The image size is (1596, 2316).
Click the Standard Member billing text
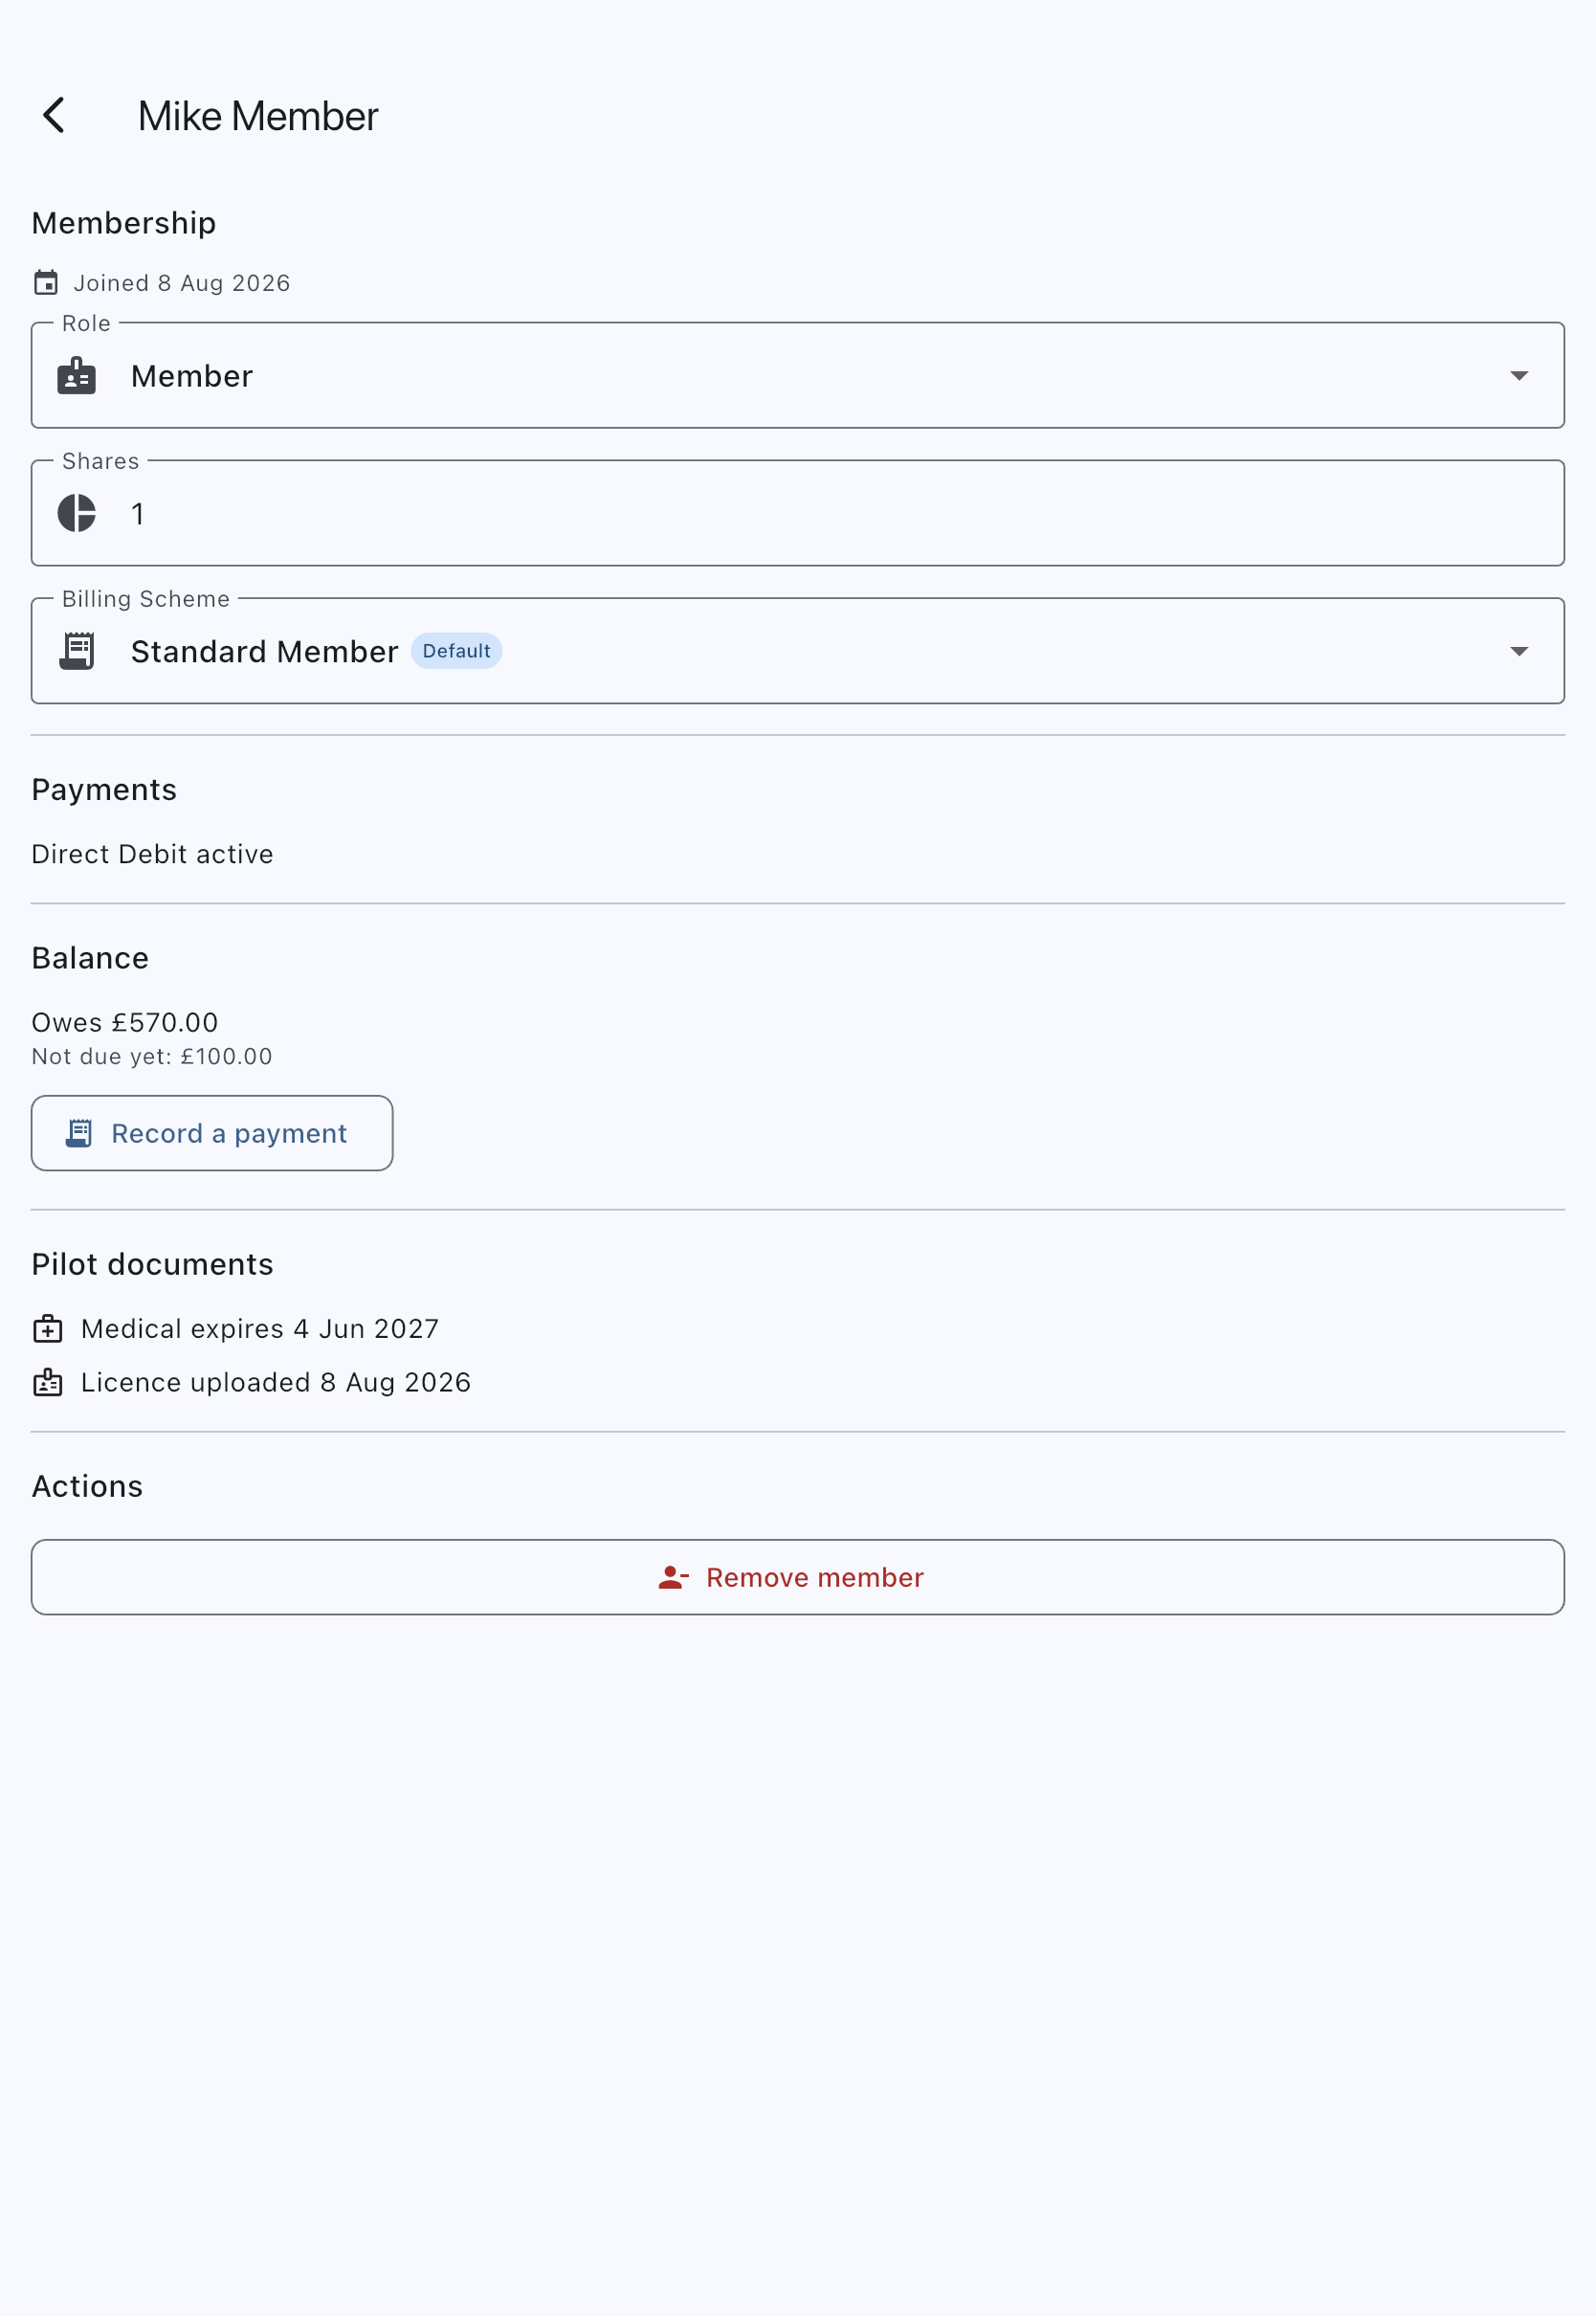click(265, 652)
